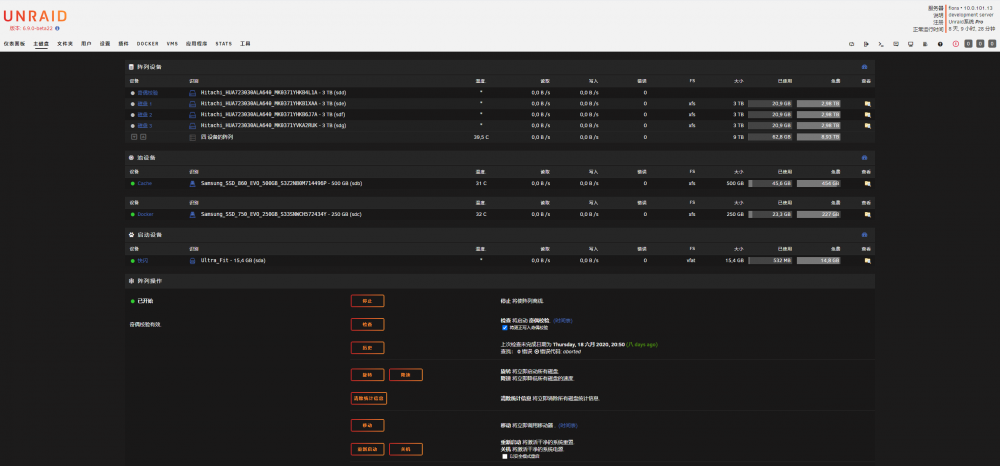Click the 旋转 spin up button
The height and width of the screenshot is (466, 1000).
[367, 375]
